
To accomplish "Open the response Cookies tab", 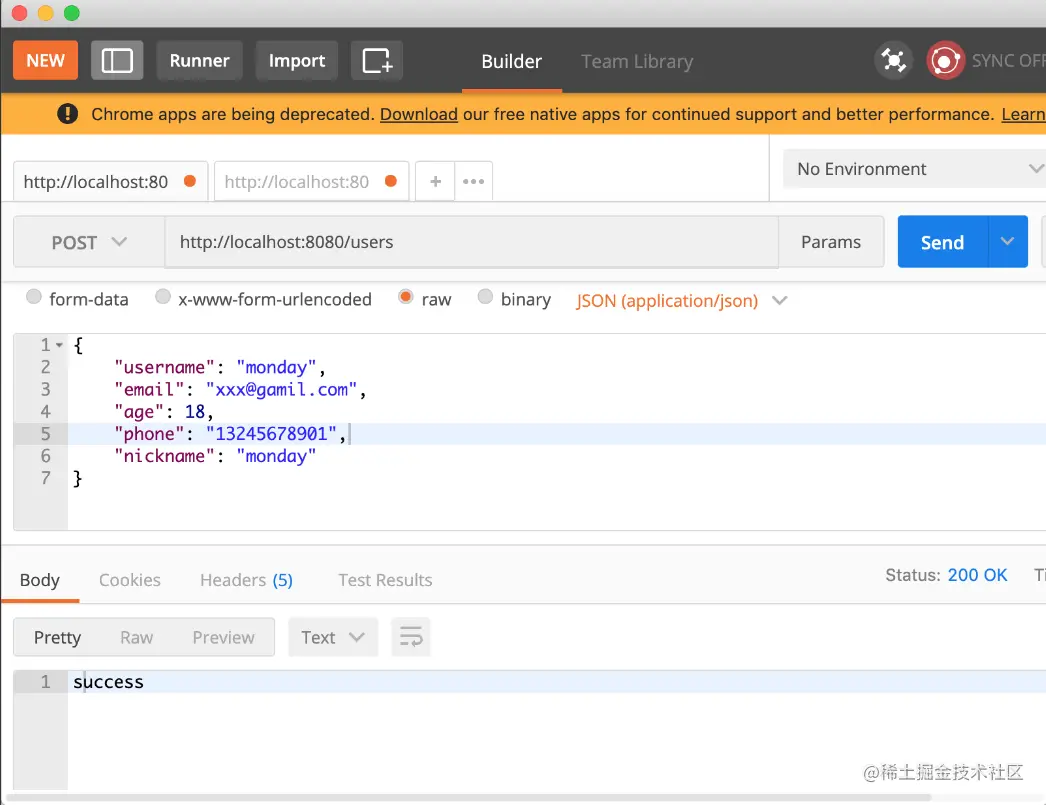I will tap(130, 580).
